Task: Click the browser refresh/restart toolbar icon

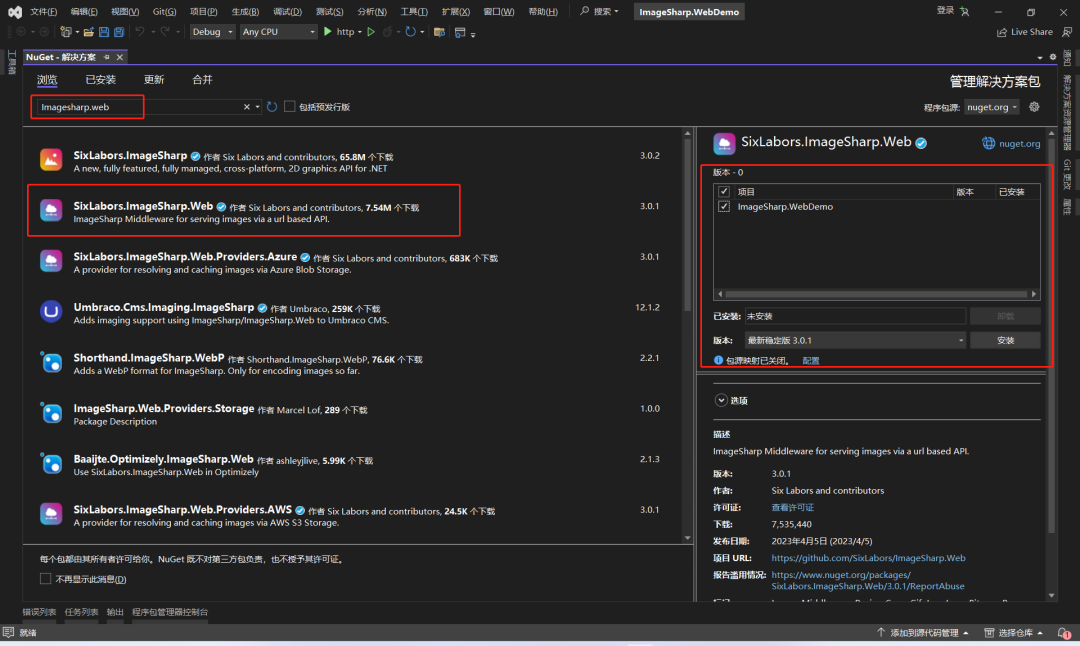Action: point(411,32)
